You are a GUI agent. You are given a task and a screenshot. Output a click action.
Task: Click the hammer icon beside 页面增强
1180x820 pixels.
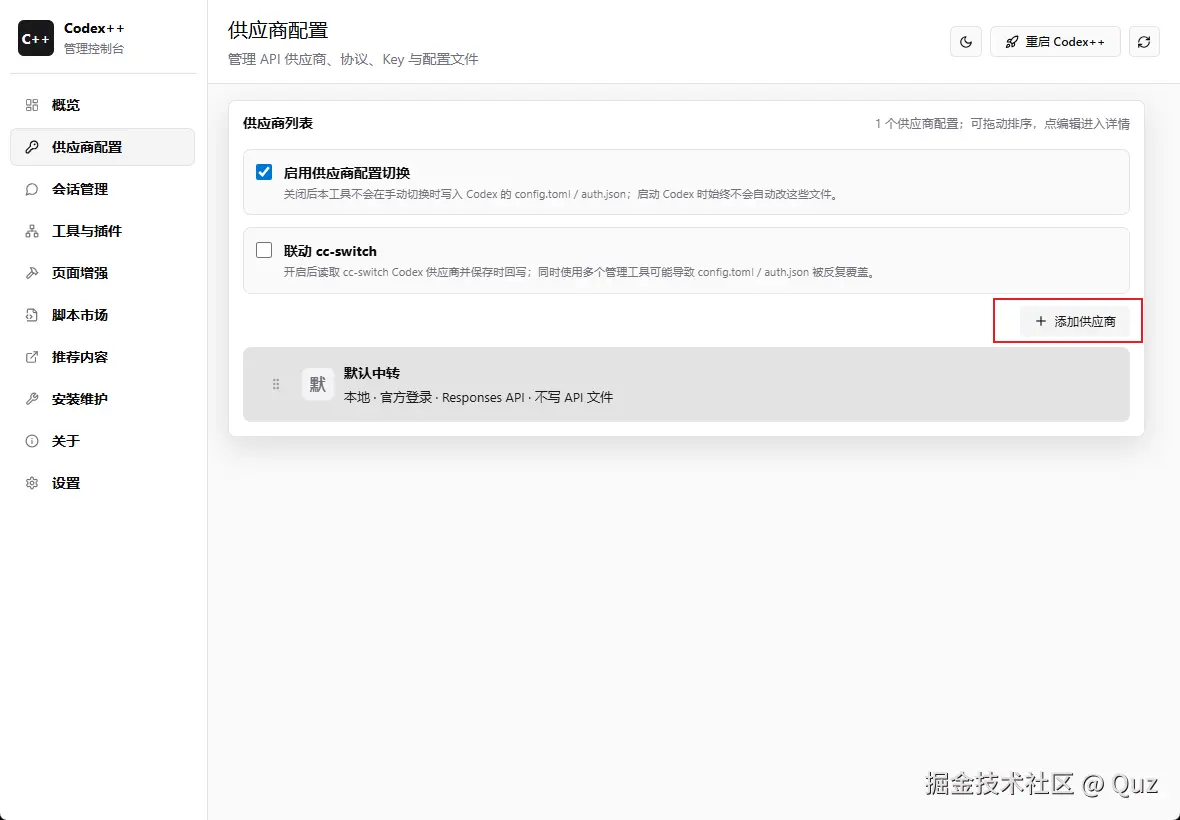tap(32, 273)
